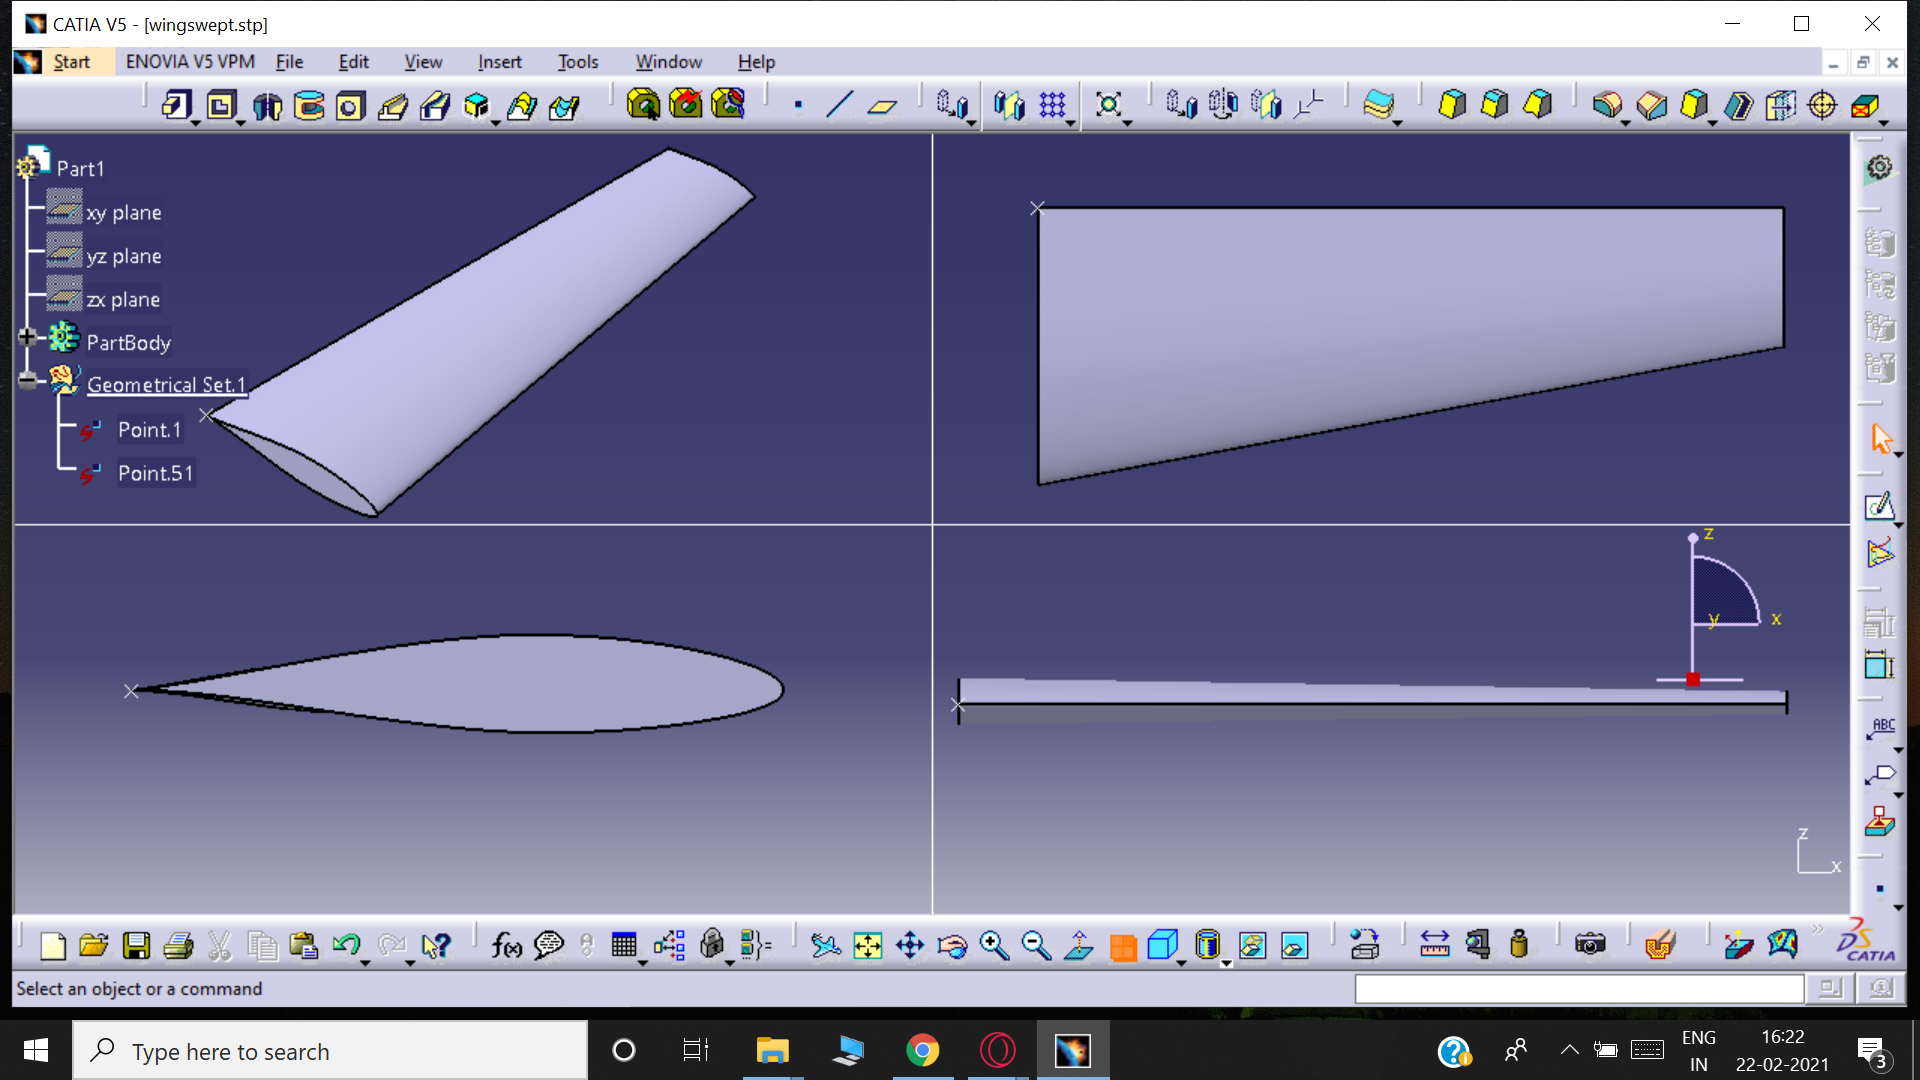The width and height of the screenshot is (1920, 1080).
Task: Open the Window menu
Action: tap(669, 62)
